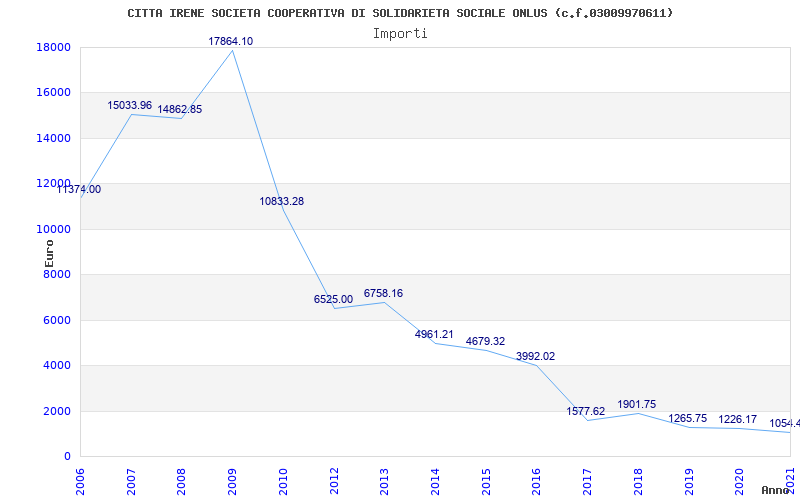Click the 0 y-axis tick
The width and height of the screenshot is (800, 500).
(67, 457)
